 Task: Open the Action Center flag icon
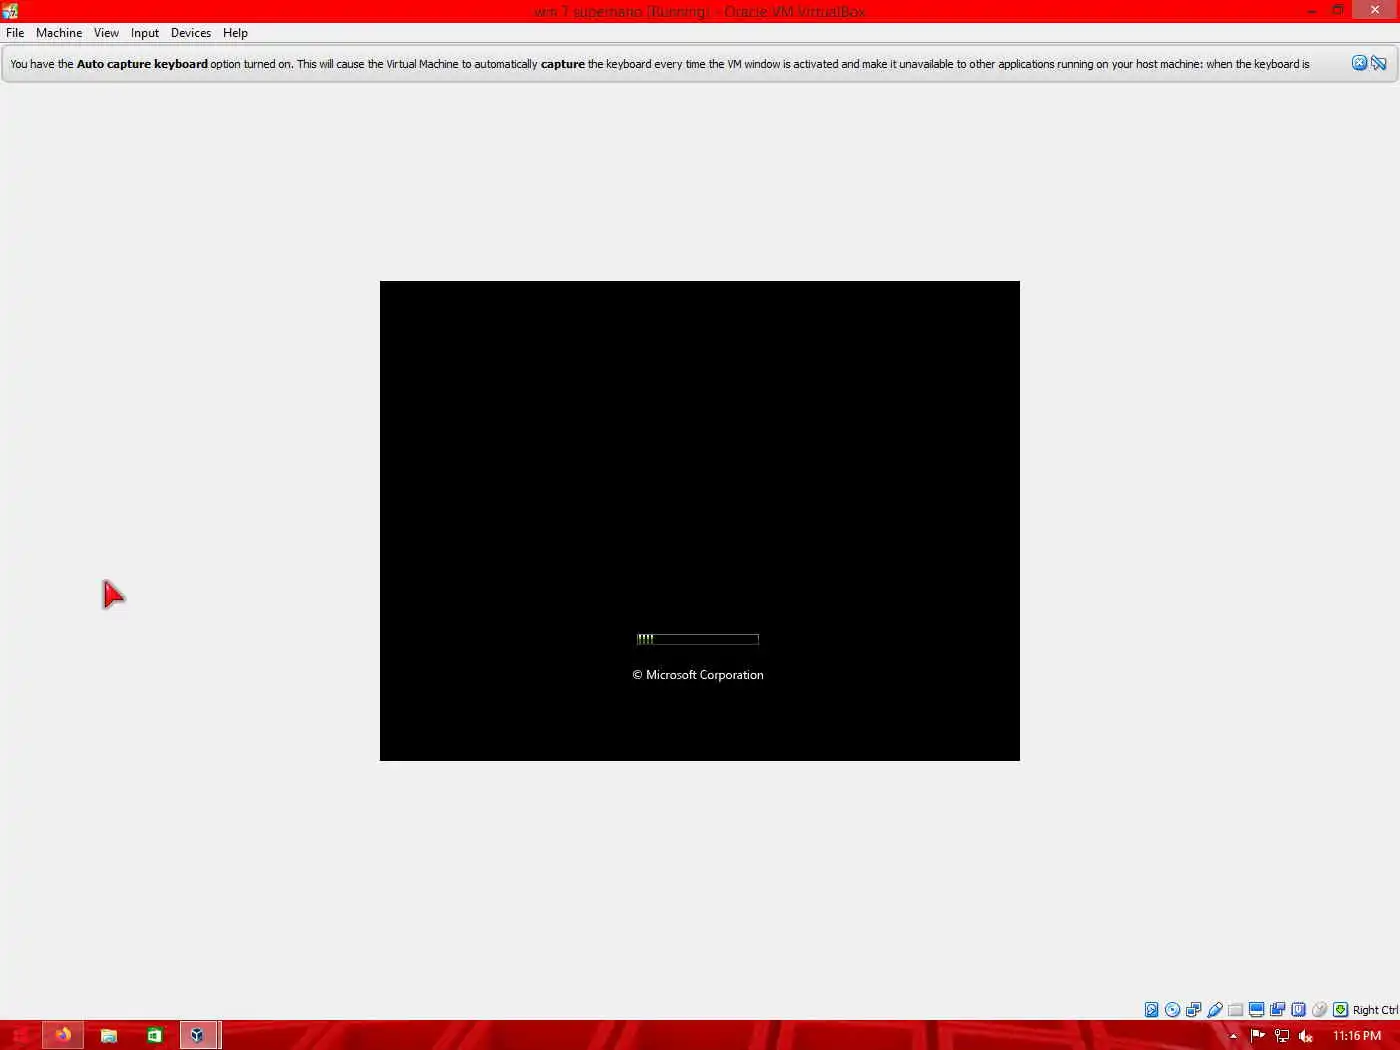1258,1036
